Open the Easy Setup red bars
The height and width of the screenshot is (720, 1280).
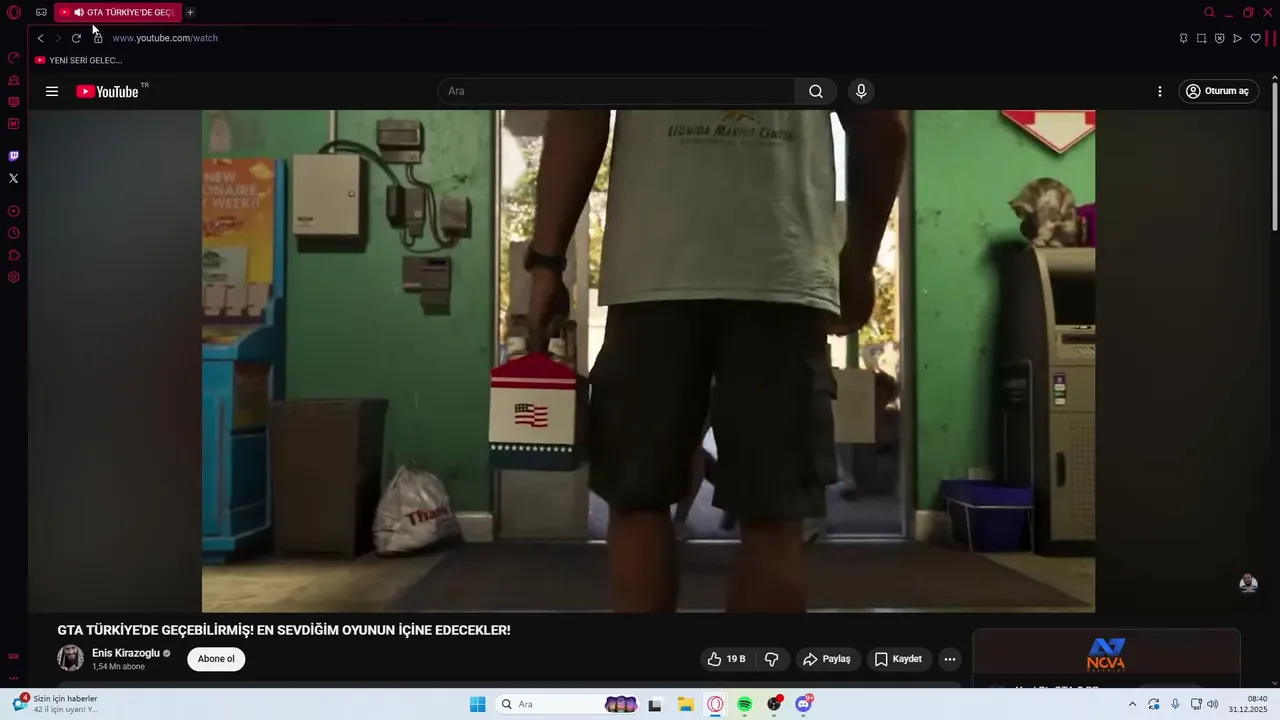point(1271,38)
